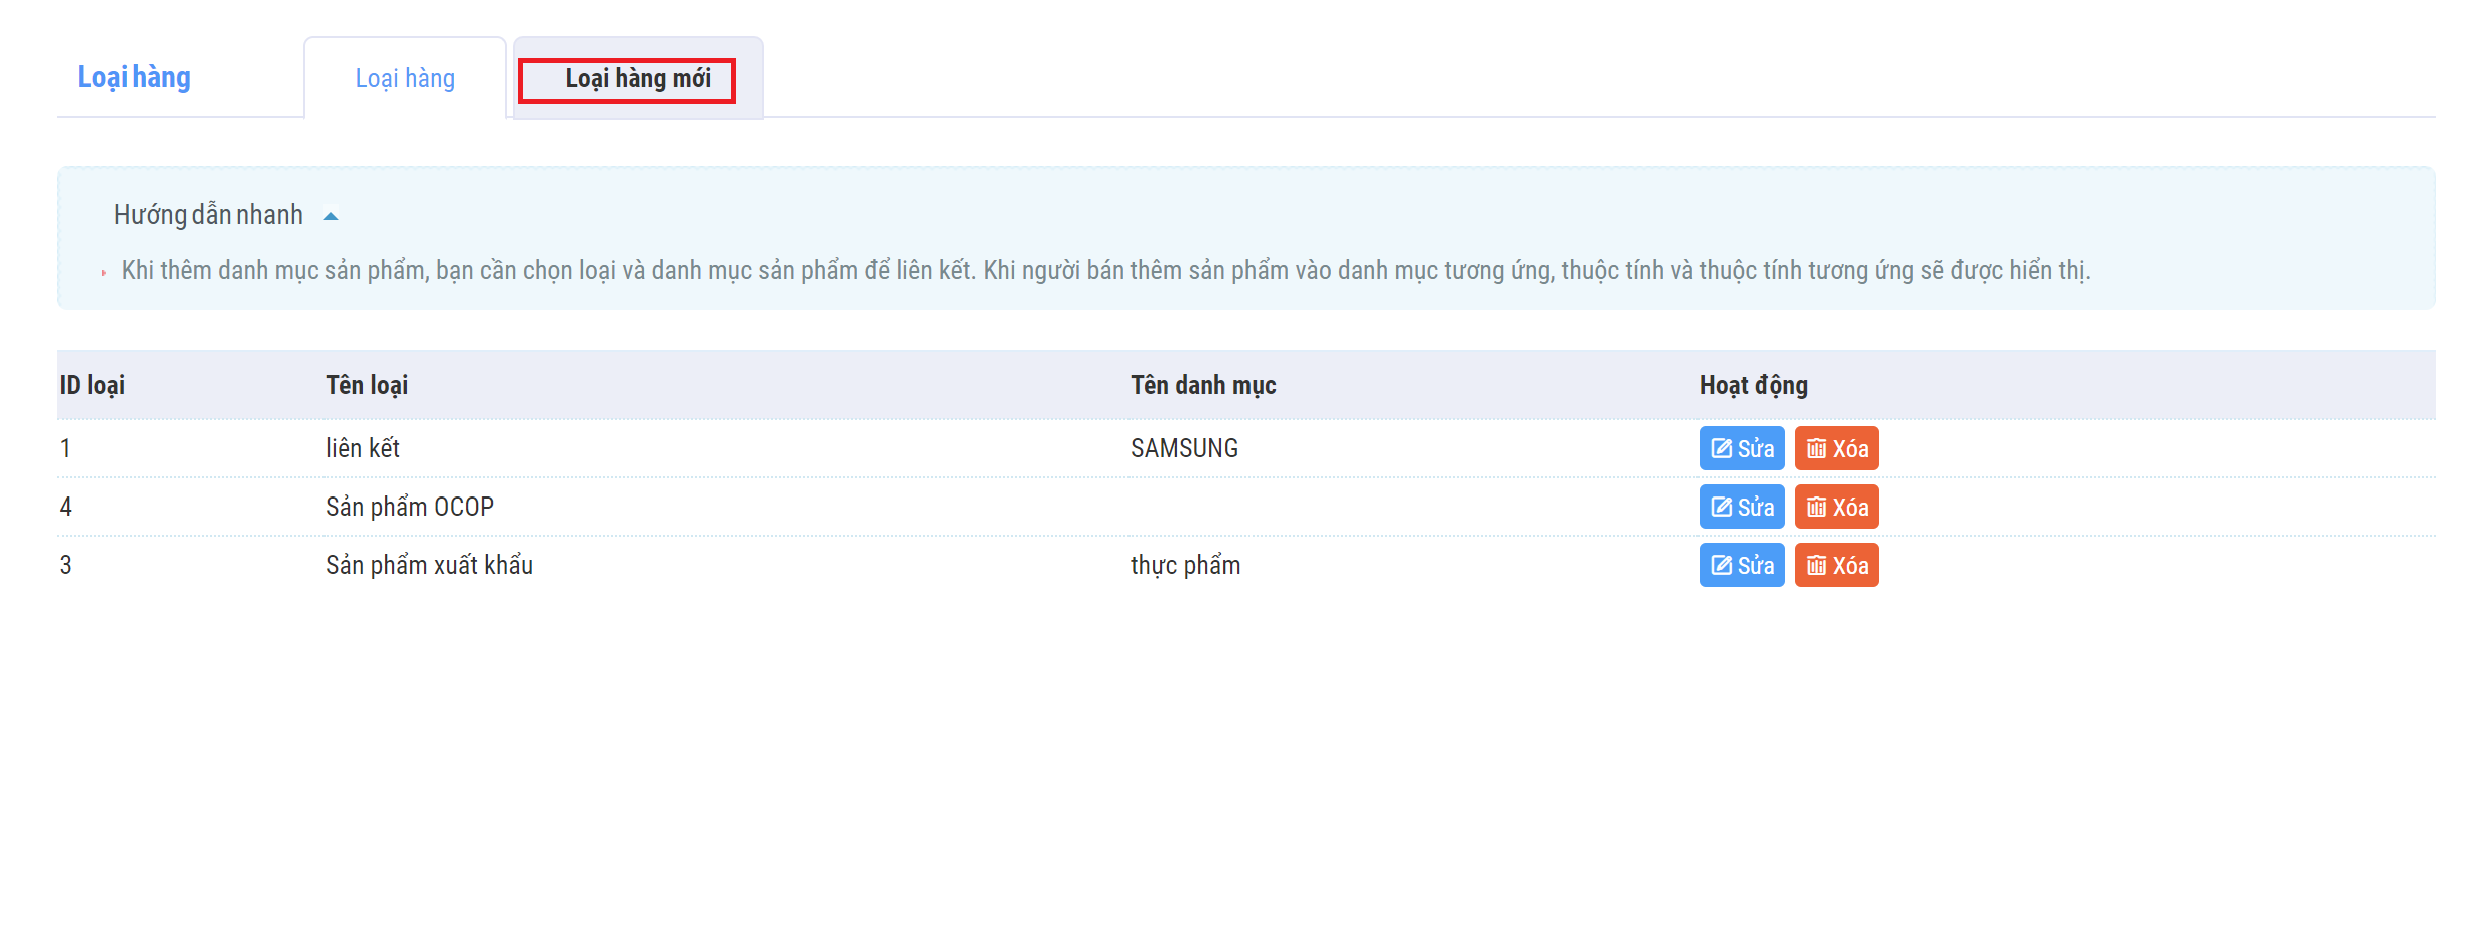
Task: Click the quick guide instruction text
Action: (1105, 271)
